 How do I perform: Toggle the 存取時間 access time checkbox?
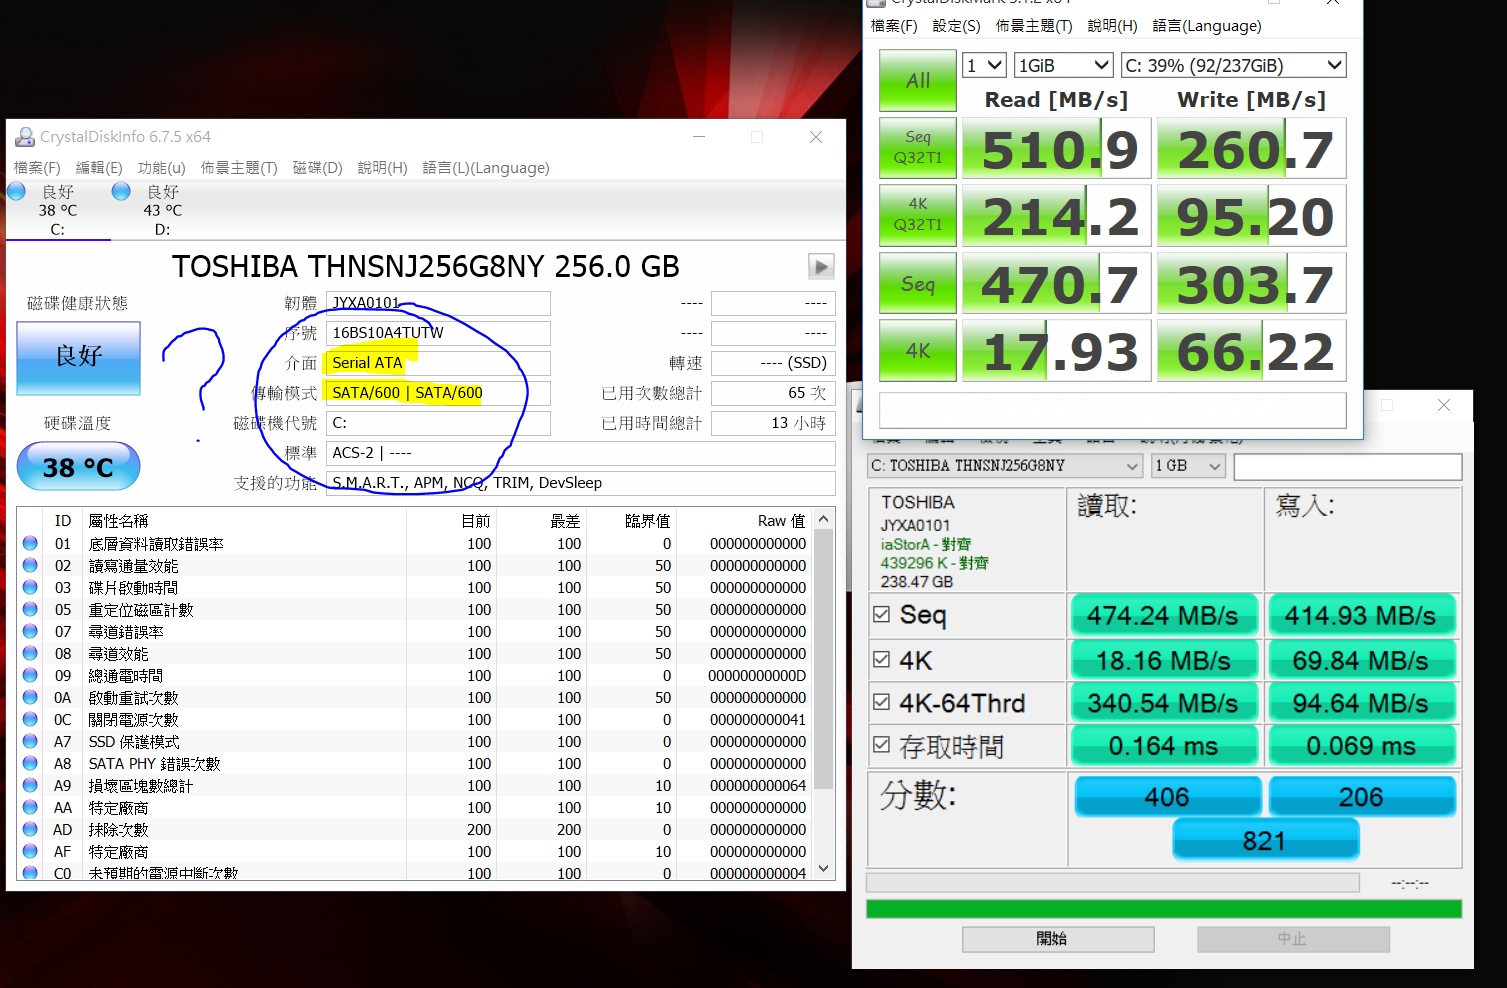tap(881, 745)
